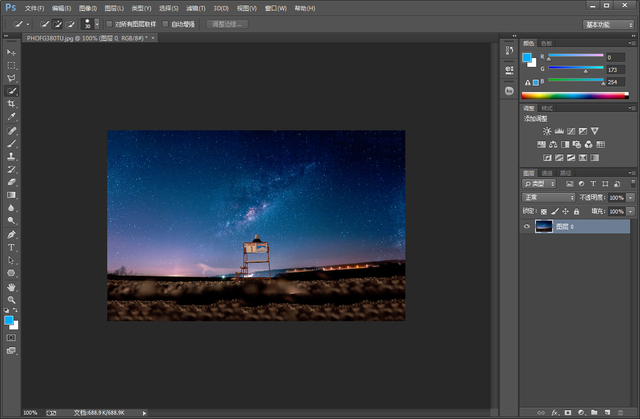Click the Brightness/Contrast adjustment icon
This screenshot has width=640, height=419.
547,131
